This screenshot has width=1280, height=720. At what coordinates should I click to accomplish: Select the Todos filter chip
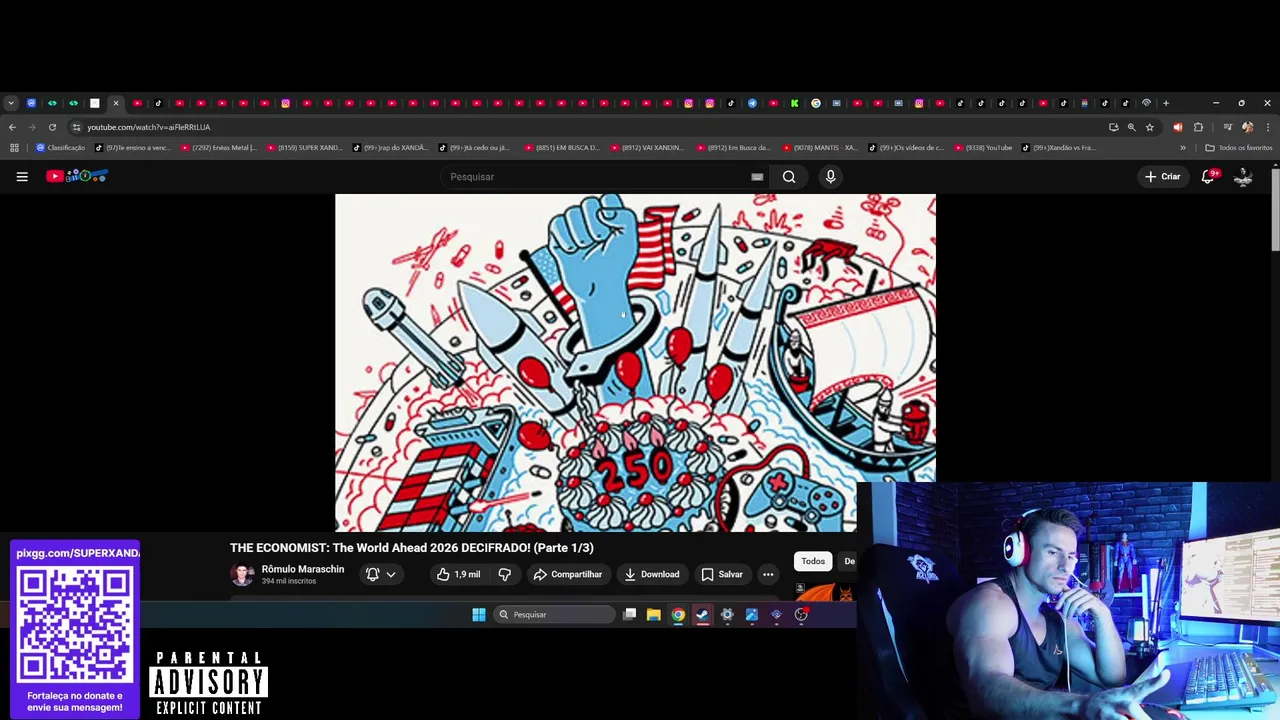tap(813, 561)
